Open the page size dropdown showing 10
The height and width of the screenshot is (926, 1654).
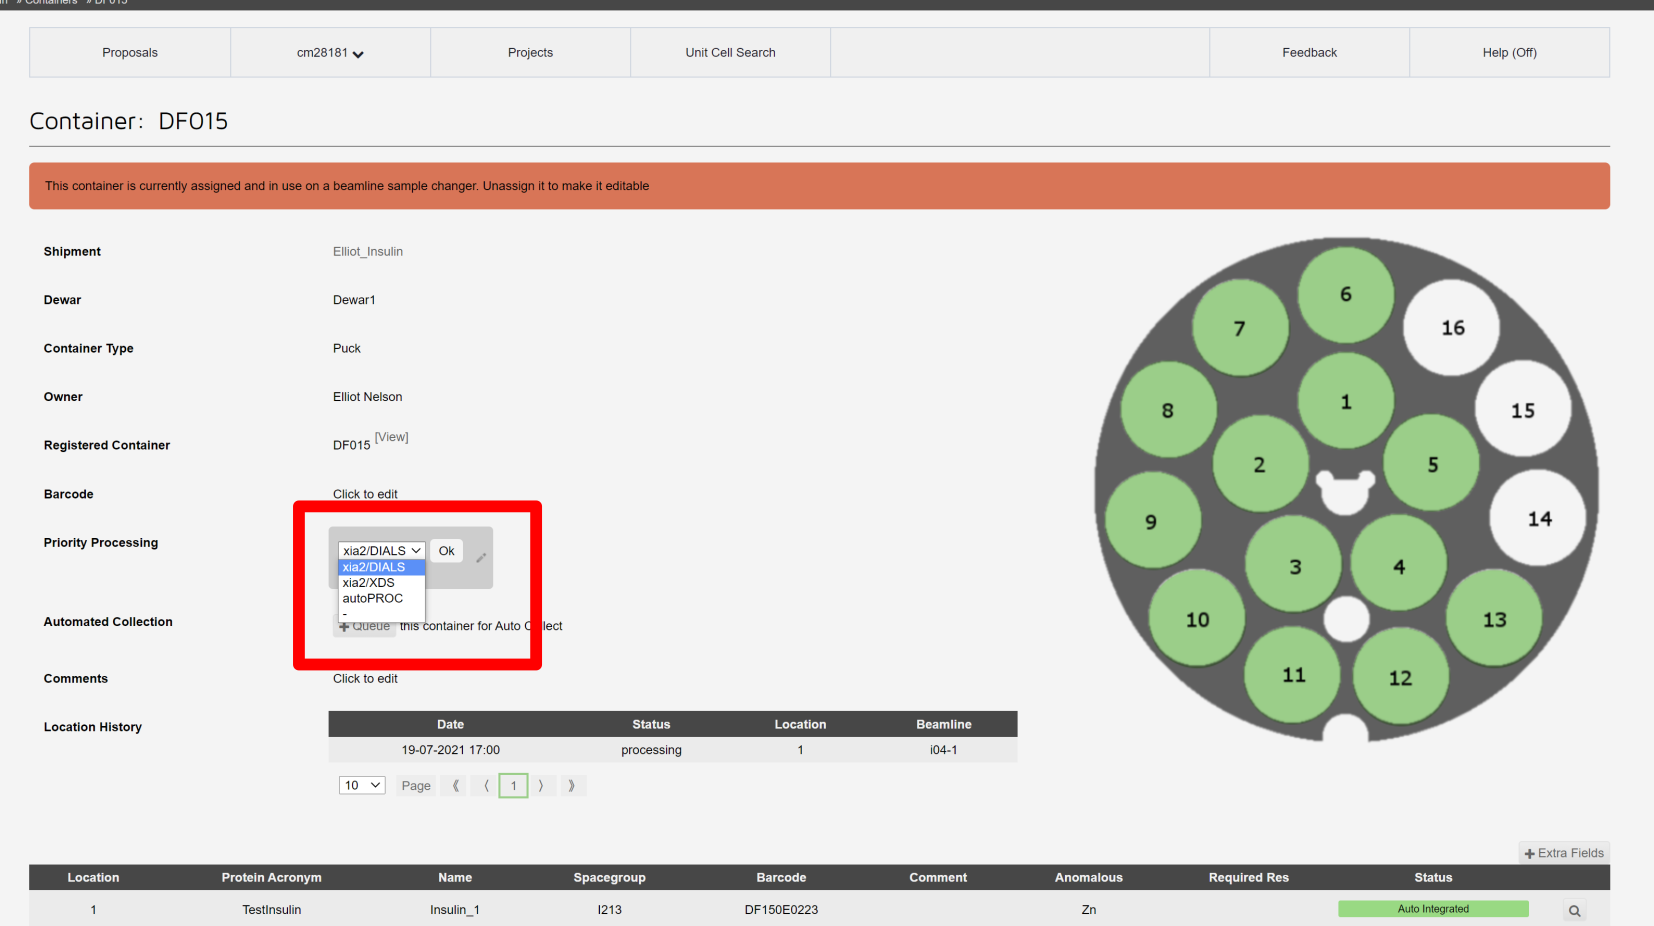361,785
